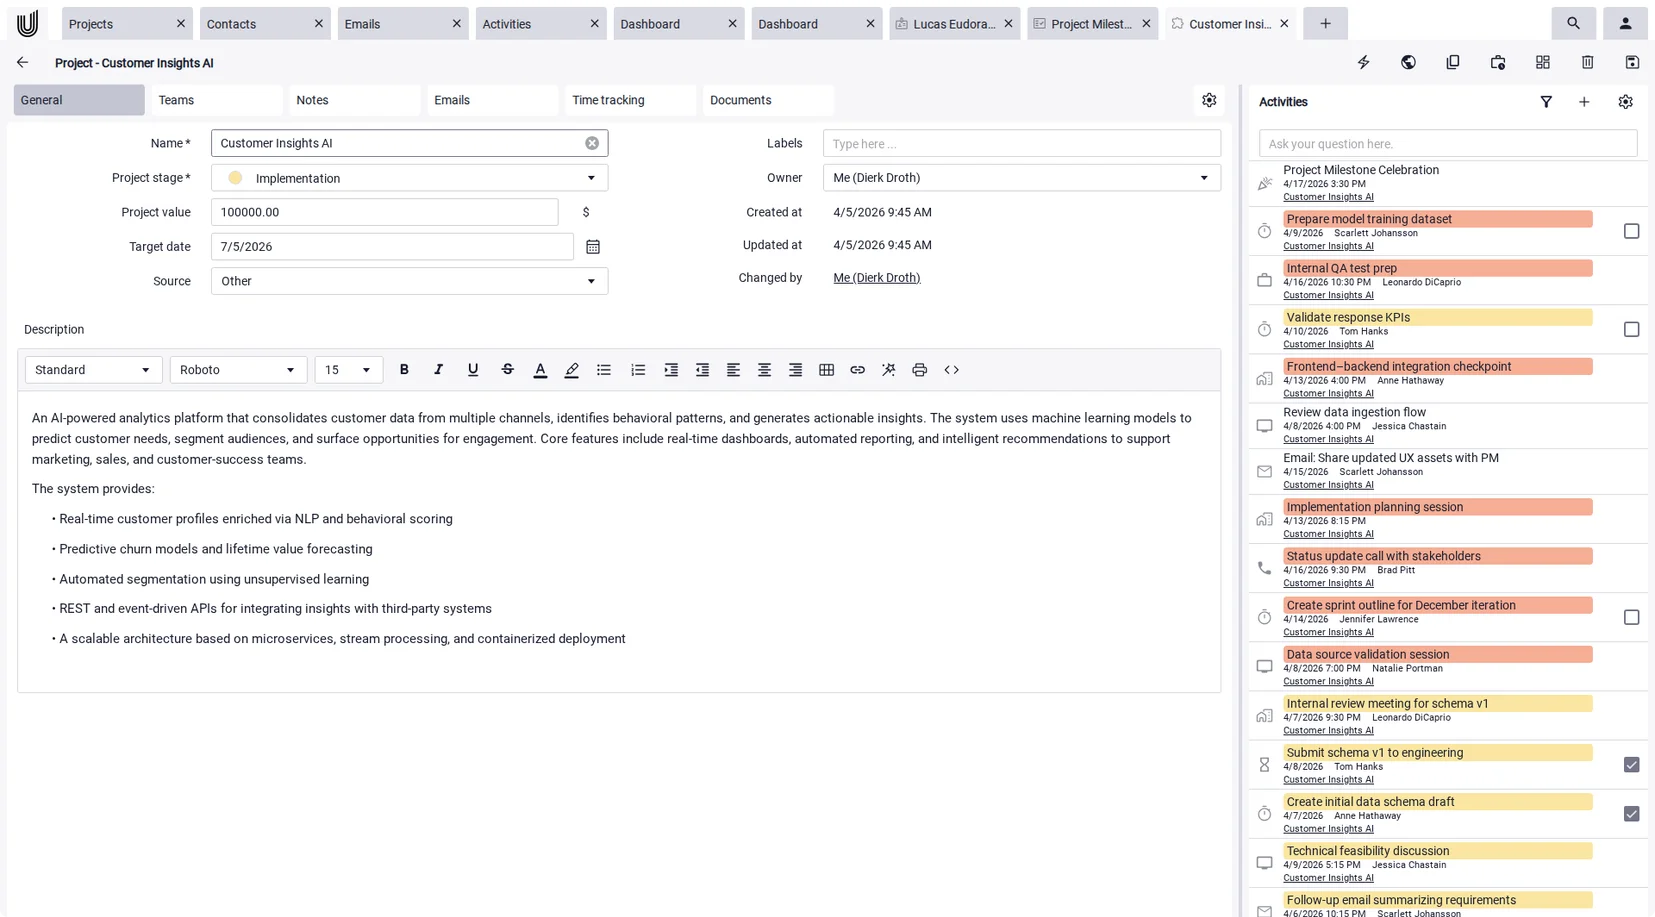Open the Time tracking tab

click(x=631, y=100)
